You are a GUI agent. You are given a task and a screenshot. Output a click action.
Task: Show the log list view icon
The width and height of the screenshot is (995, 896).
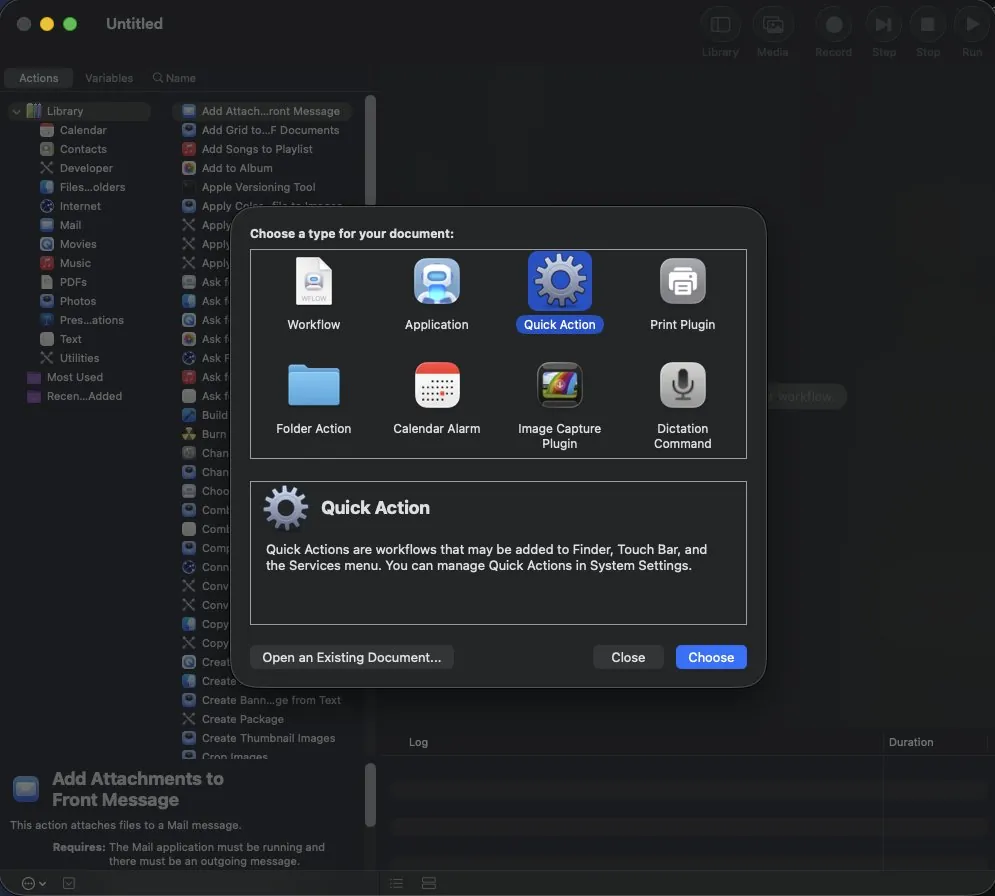point(397,883)
